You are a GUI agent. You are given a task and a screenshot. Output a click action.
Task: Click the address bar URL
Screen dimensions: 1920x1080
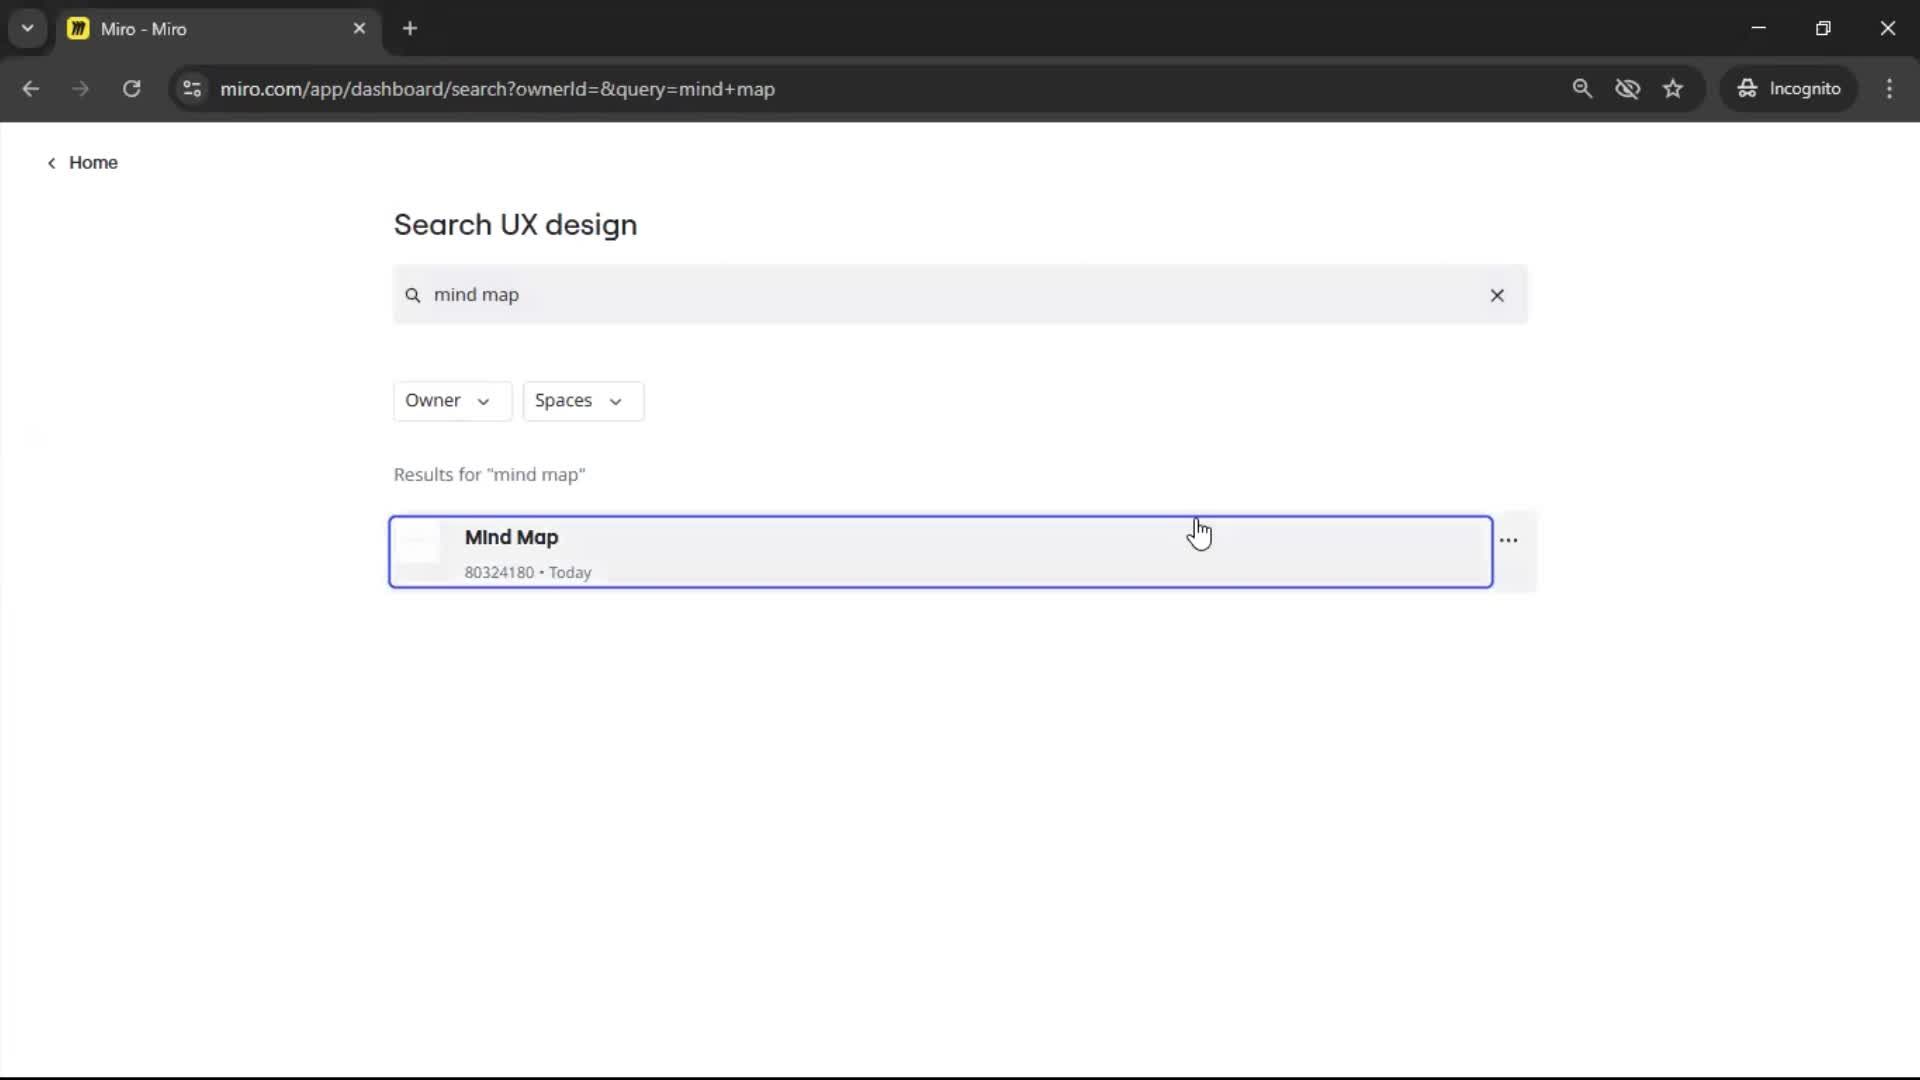click(x=497, y=89)
